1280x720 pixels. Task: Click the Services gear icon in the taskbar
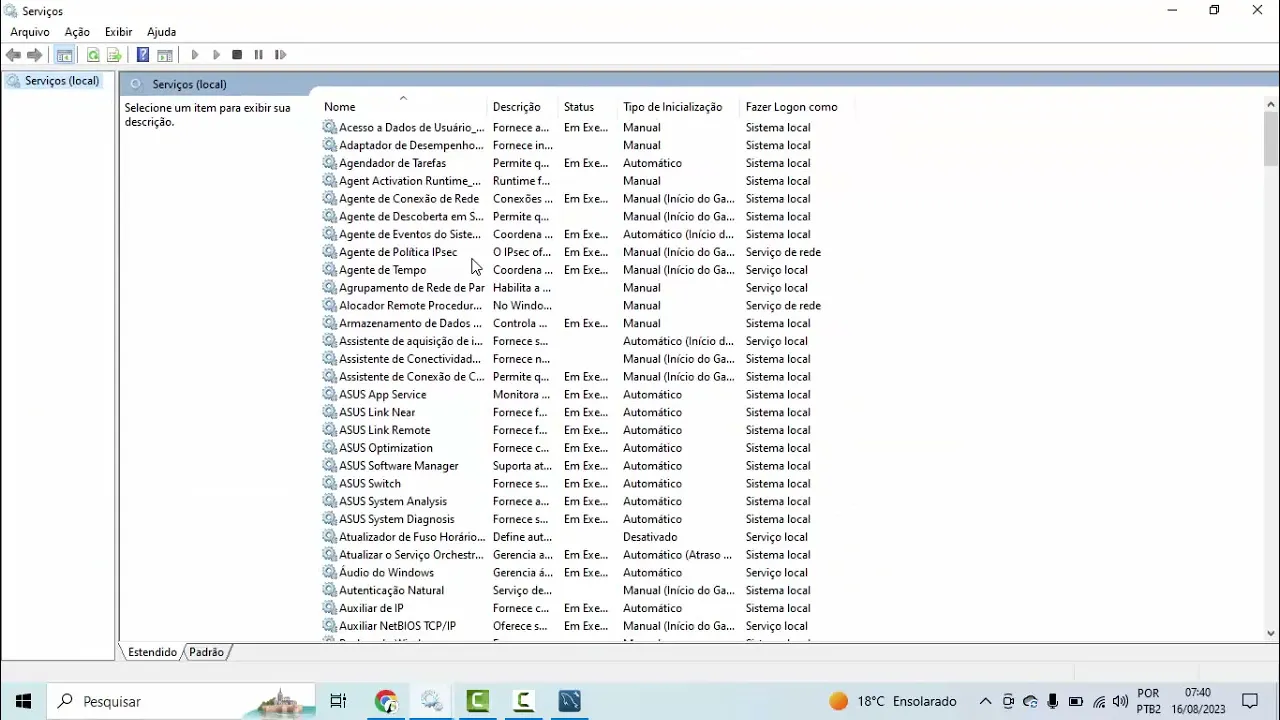tap(432, 701)
